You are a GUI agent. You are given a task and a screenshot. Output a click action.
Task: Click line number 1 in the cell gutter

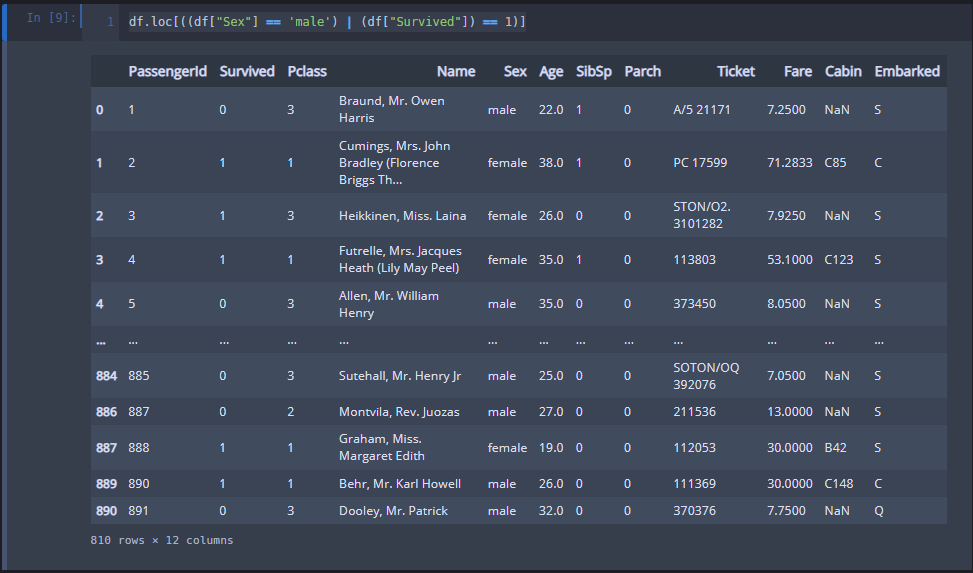click(110, 22)
